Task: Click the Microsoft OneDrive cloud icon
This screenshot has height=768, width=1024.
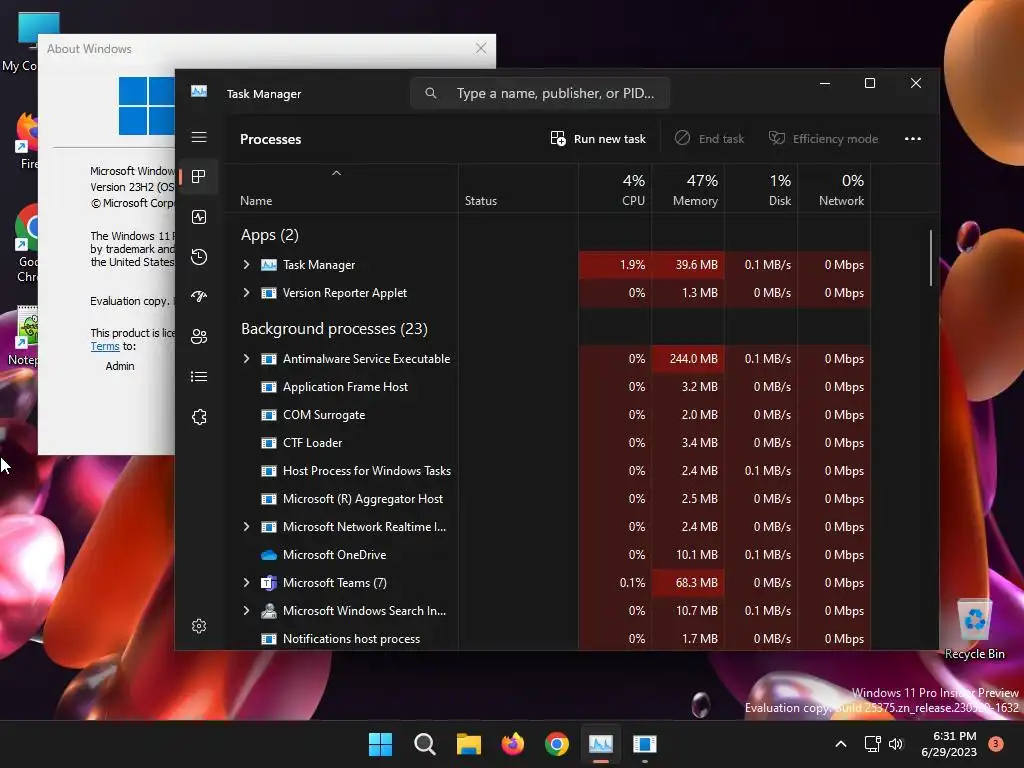Action: (268, 555)
